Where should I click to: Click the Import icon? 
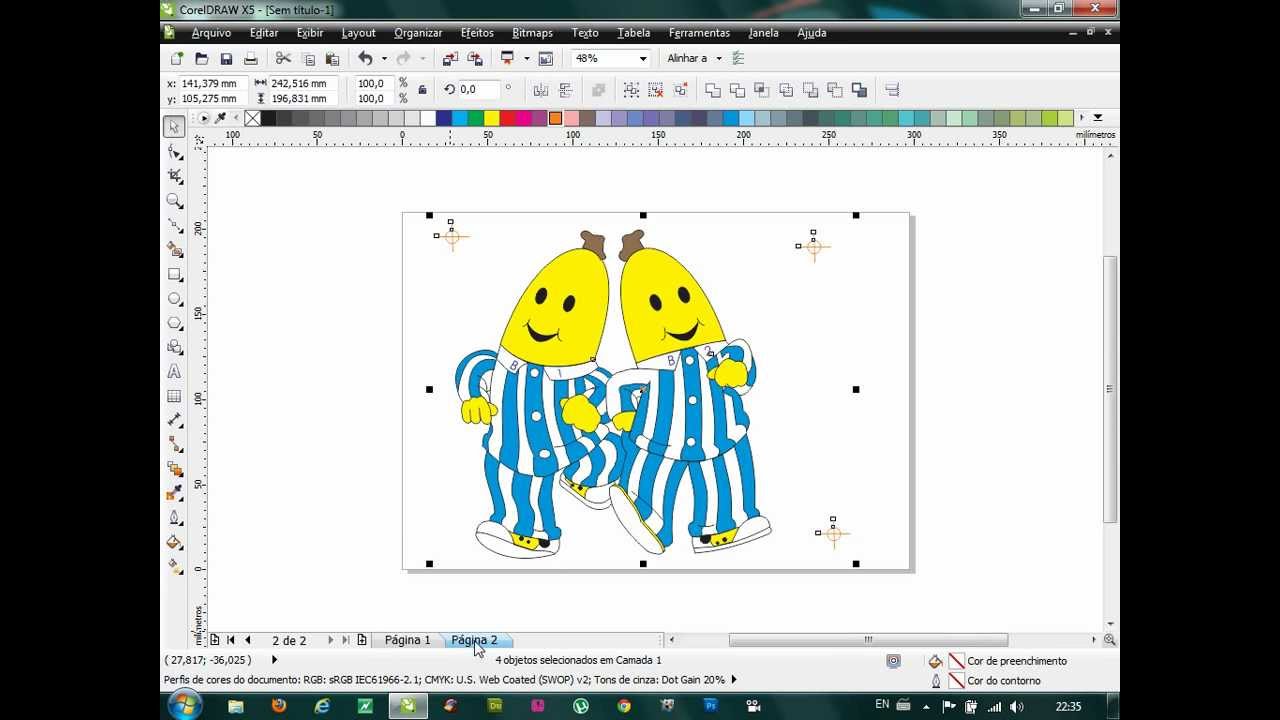[451, 58]
